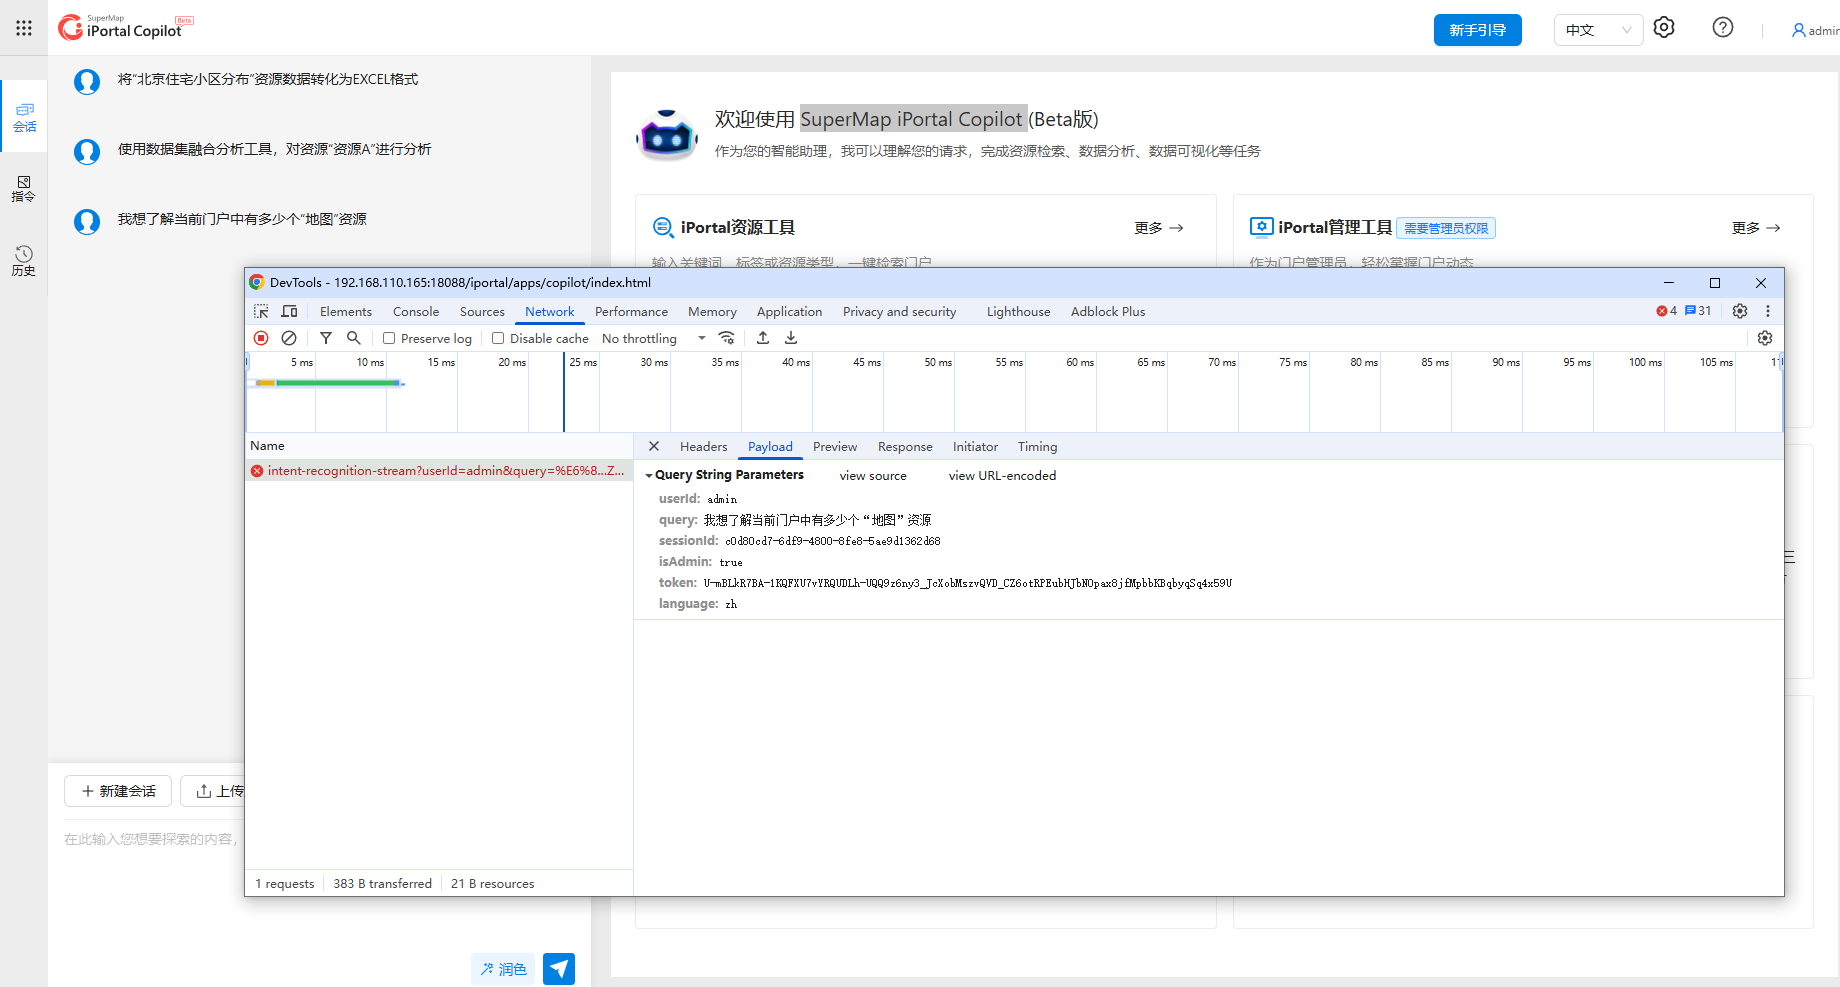Import HAR file upload icon
This screenshot has width=1840, height=987.
coord(763,338)
